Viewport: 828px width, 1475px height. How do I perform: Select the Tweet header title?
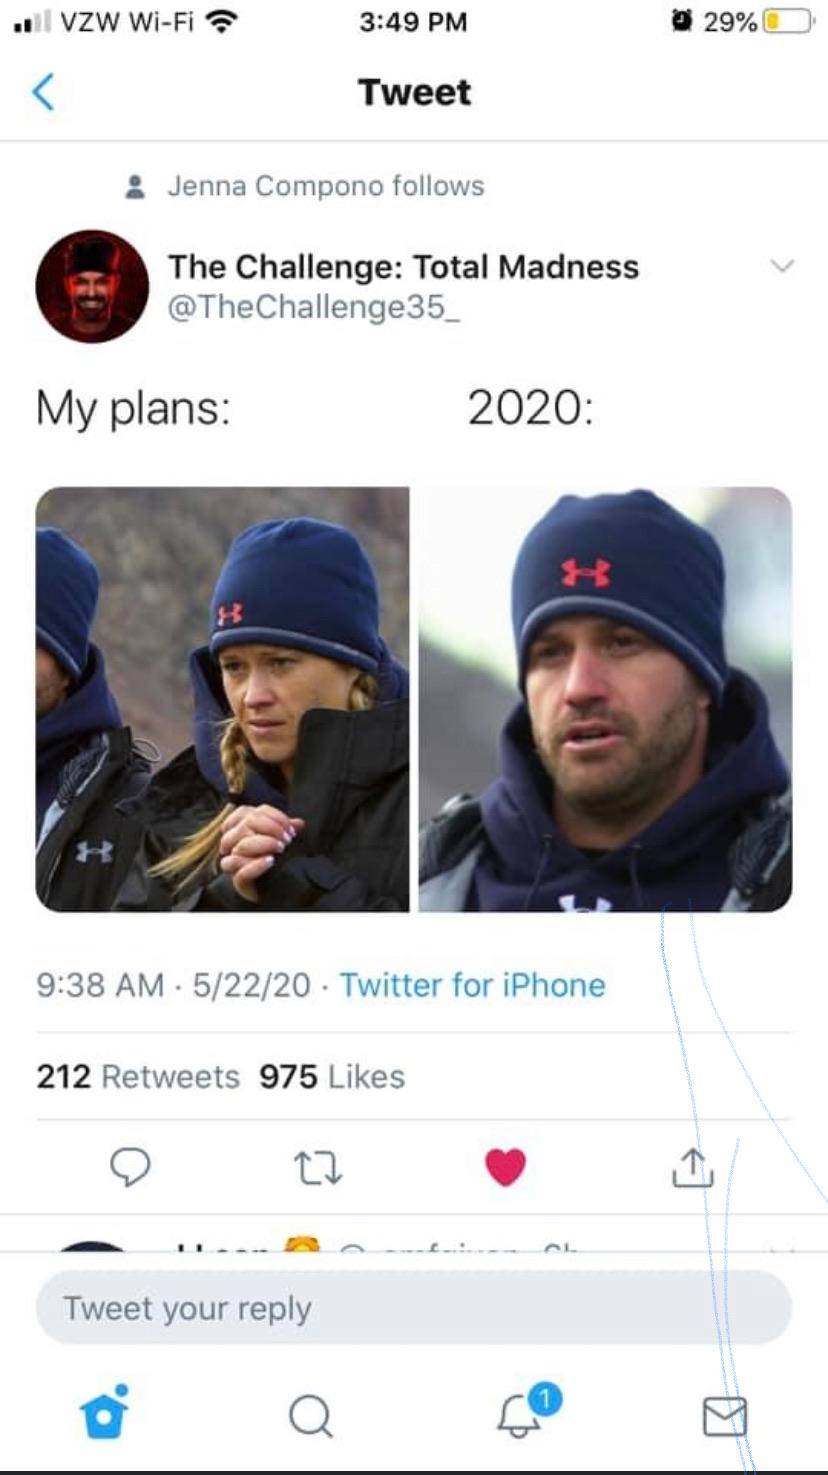pos(413,91)
